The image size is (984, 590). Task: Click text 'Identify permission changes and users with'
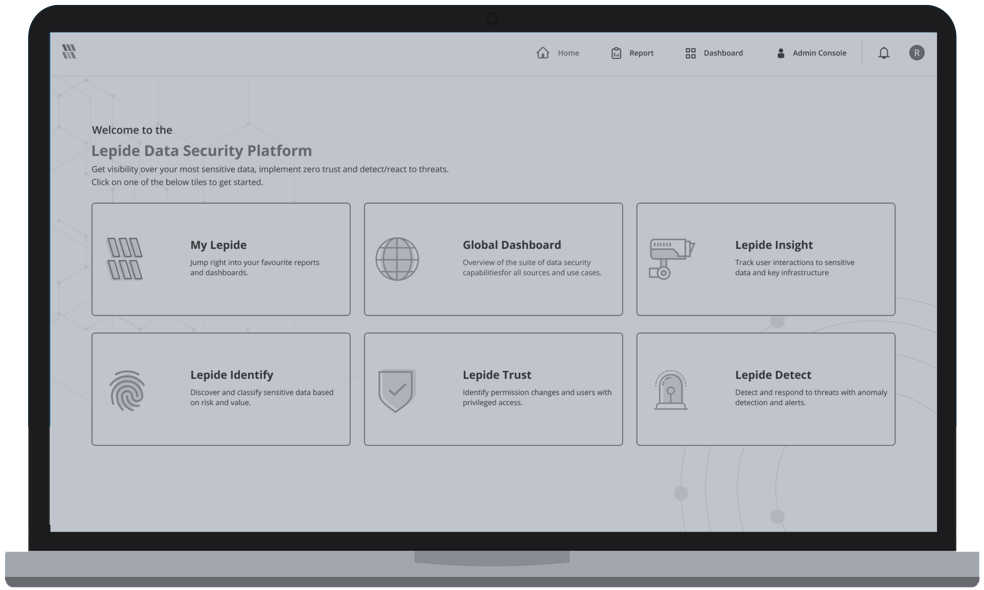(537, 392)
